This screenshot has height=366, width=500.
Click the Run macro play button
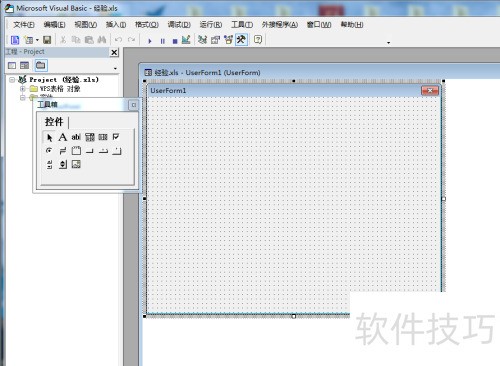click(150, 41)
